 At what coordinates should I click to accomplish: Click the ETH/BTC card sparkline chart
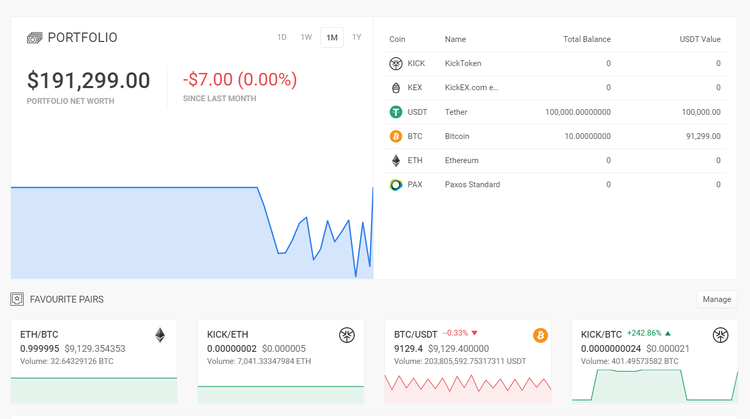click(x=94, y=390)
